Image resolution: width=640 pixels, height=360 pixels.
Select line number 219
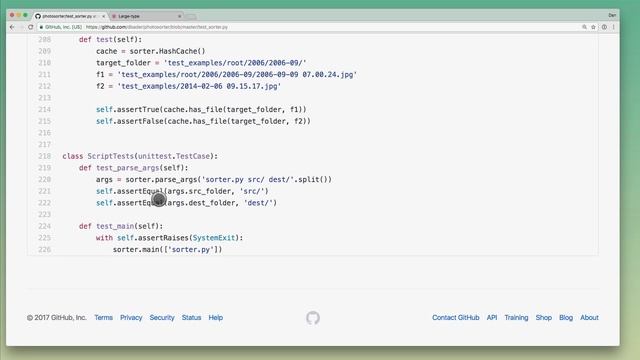tap(44, 168)
